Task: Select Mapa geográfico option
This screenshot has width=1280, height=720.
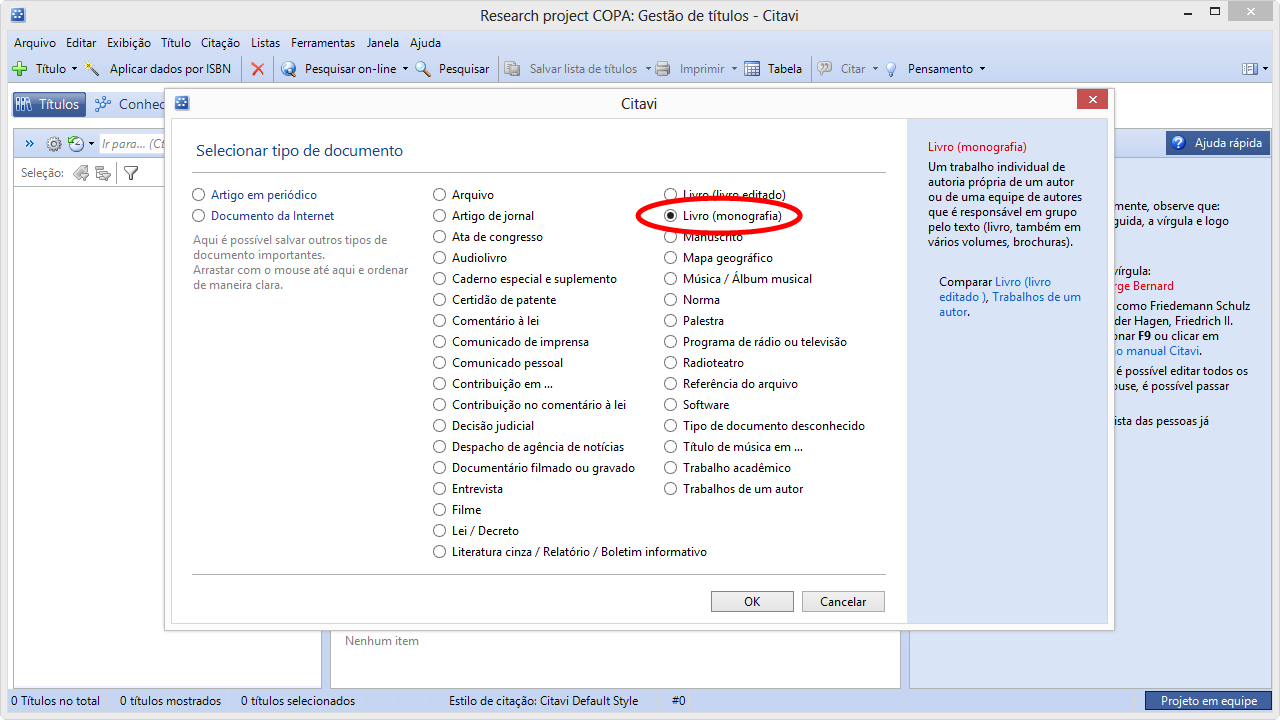Action: point(671,258)
